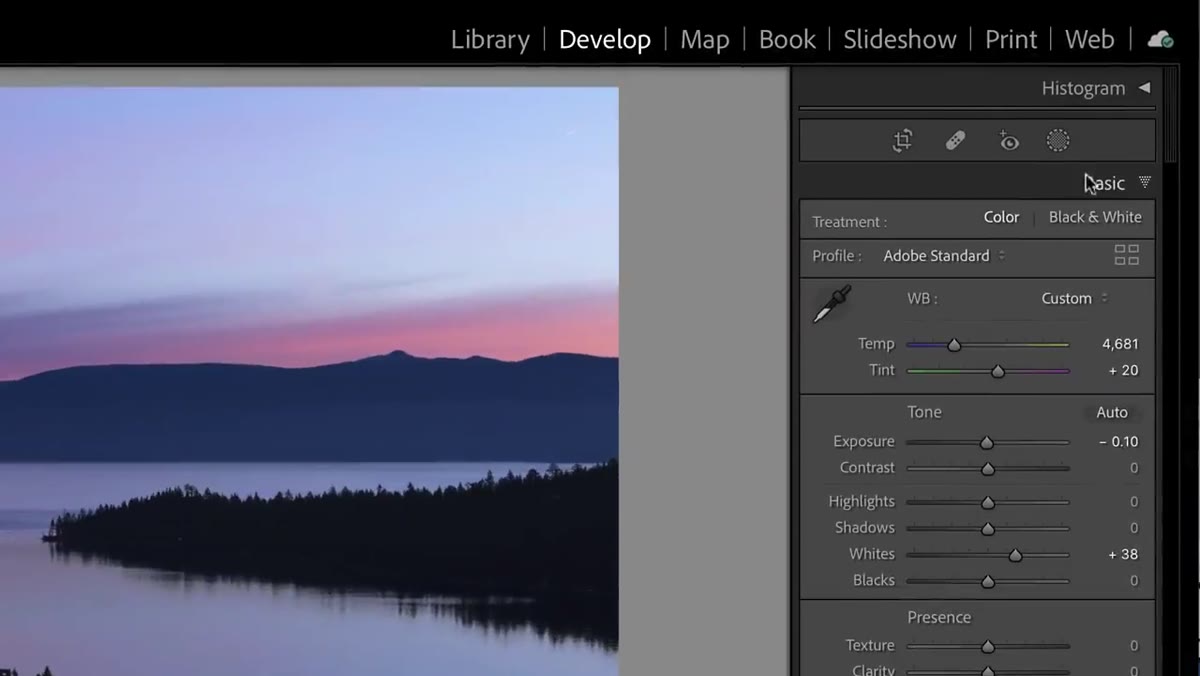
Task: Click the right panel vertical scrollbar
Action: (1172, 115)
